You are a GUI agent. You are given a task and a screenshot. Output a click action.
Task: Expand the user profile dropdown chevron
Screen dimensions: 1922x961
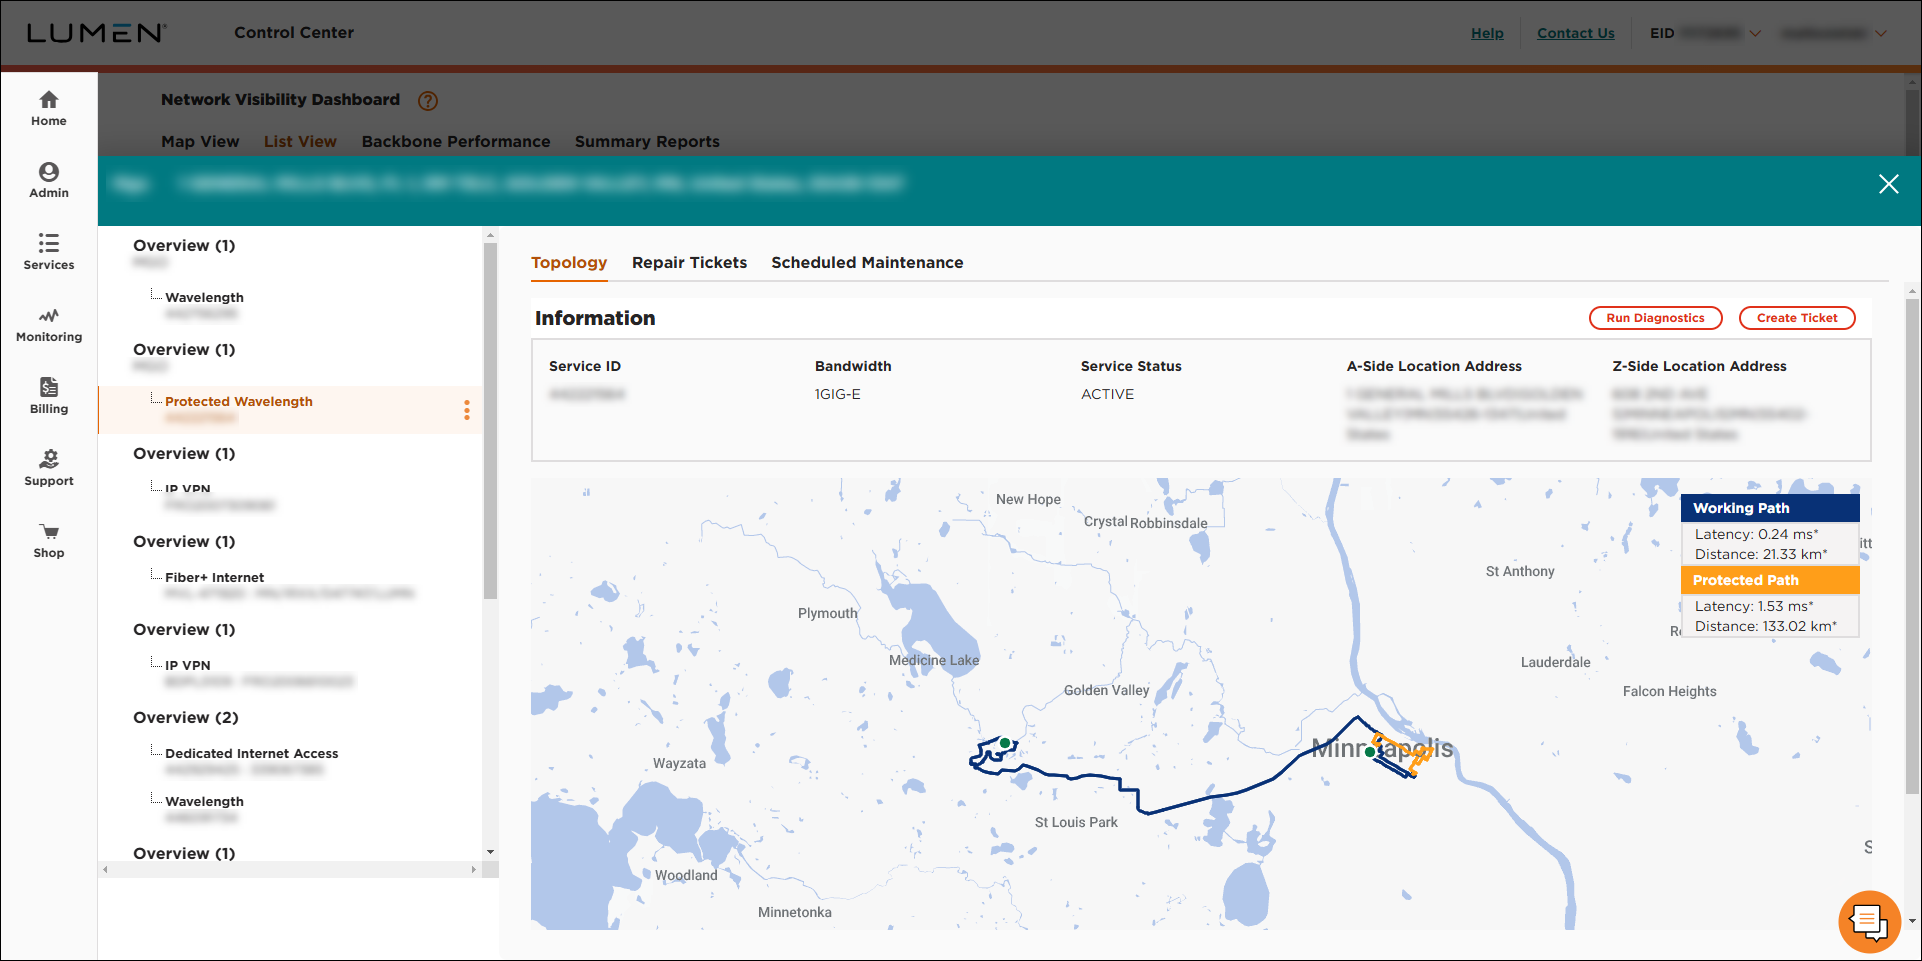click(1881, 33)
